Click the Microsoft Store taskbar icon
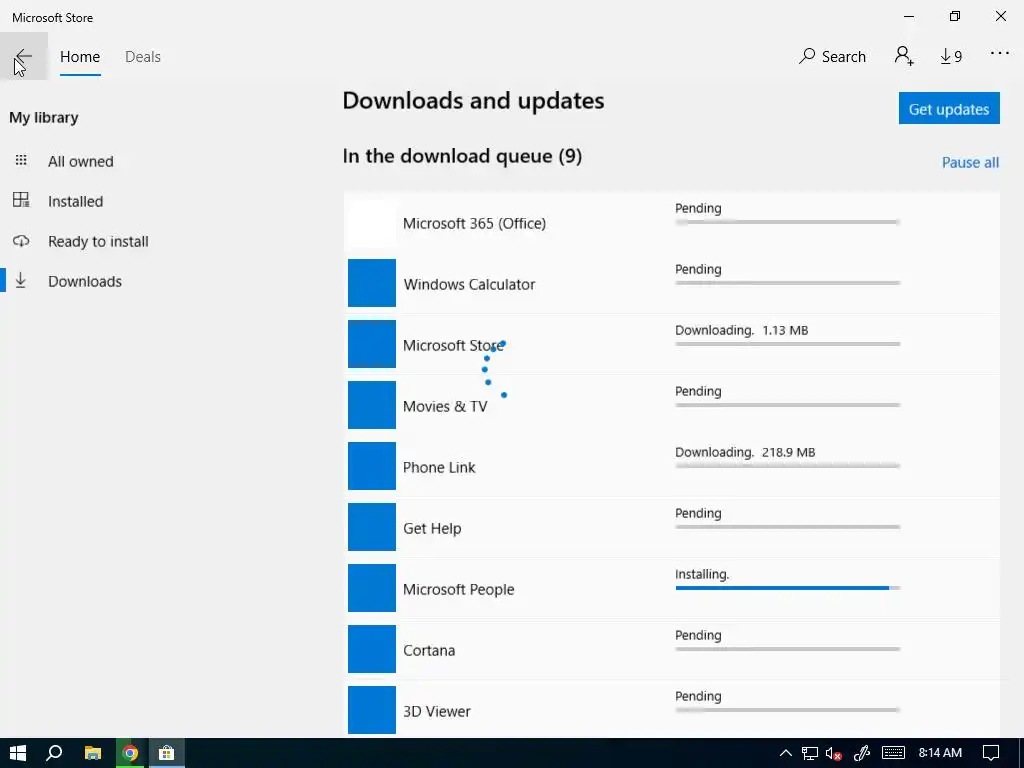 click(167, 753)
